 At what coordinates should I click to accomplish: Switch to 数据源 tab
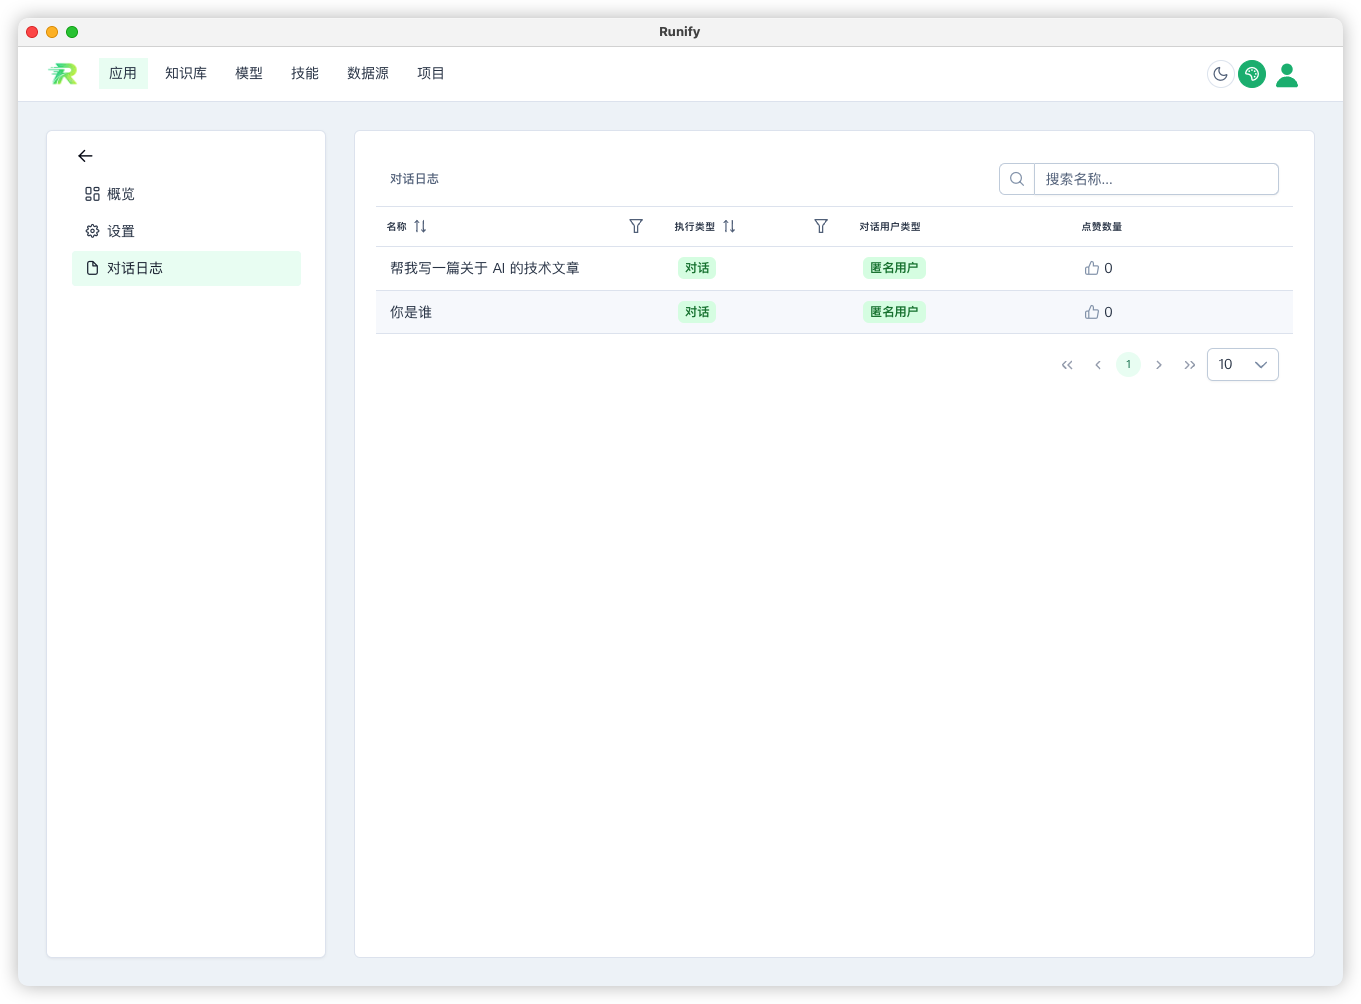[x=368, y=73]
